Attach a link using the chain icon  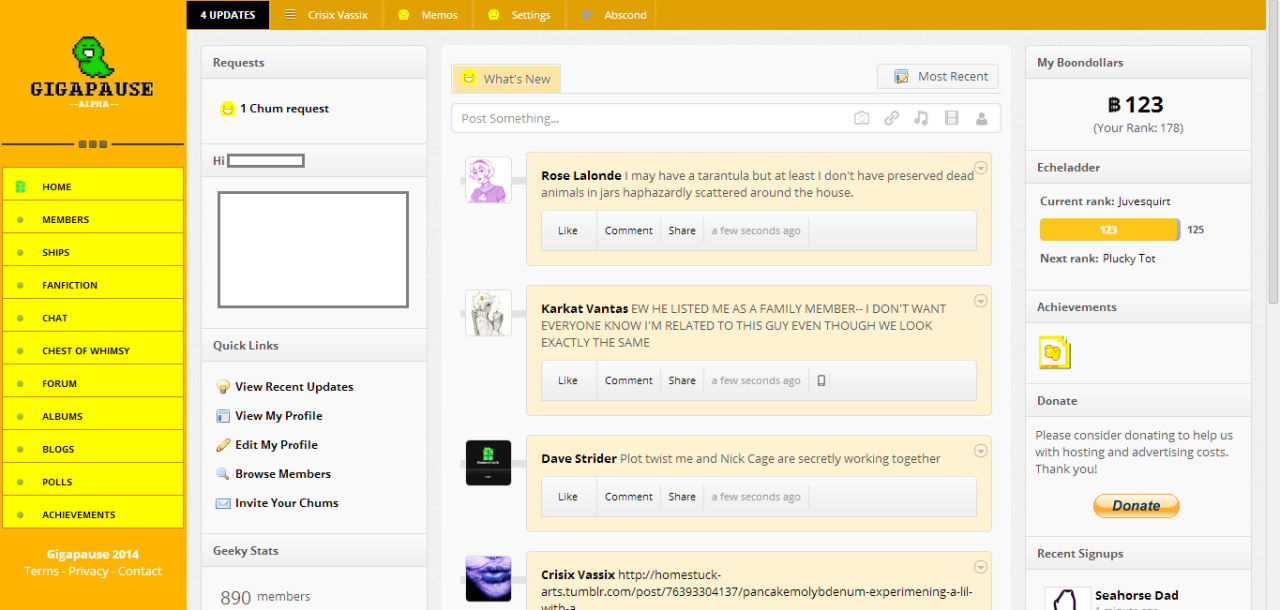[x=891, y=118]
